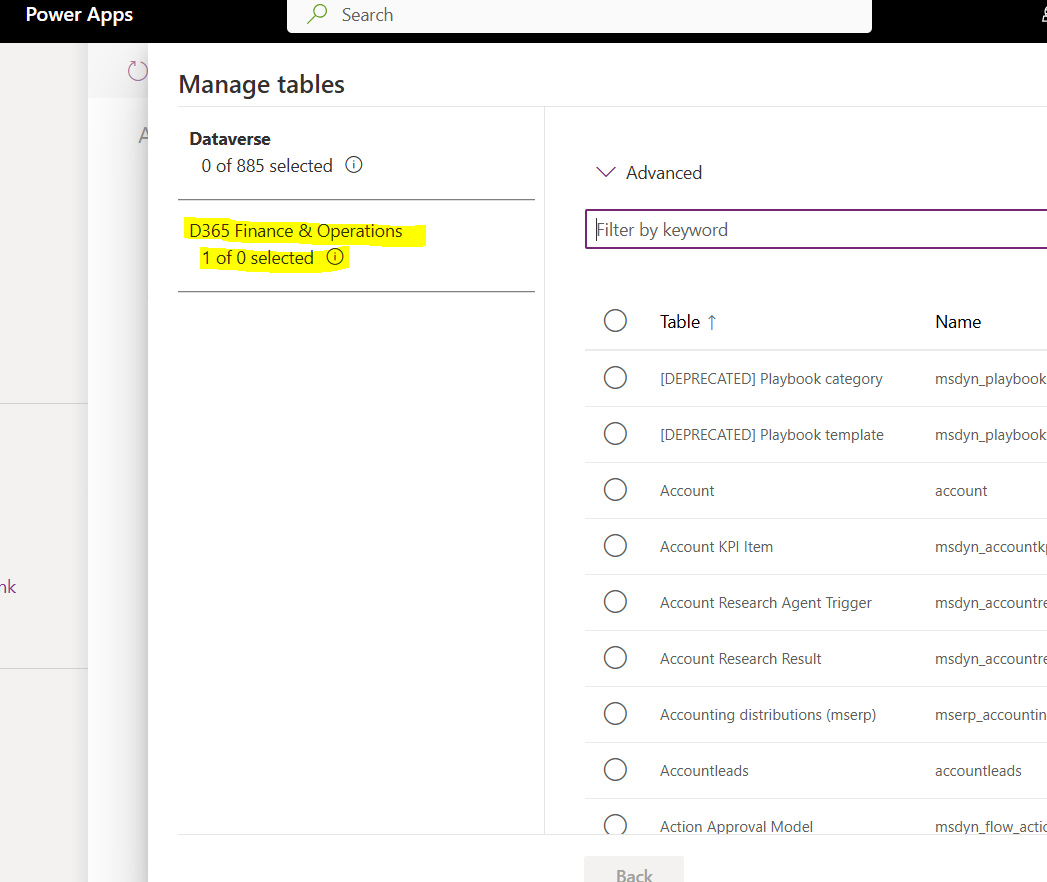1047x882 pixels.
Task: Open info icon next to 0 of 885 selected
Action: pos(354,165)
